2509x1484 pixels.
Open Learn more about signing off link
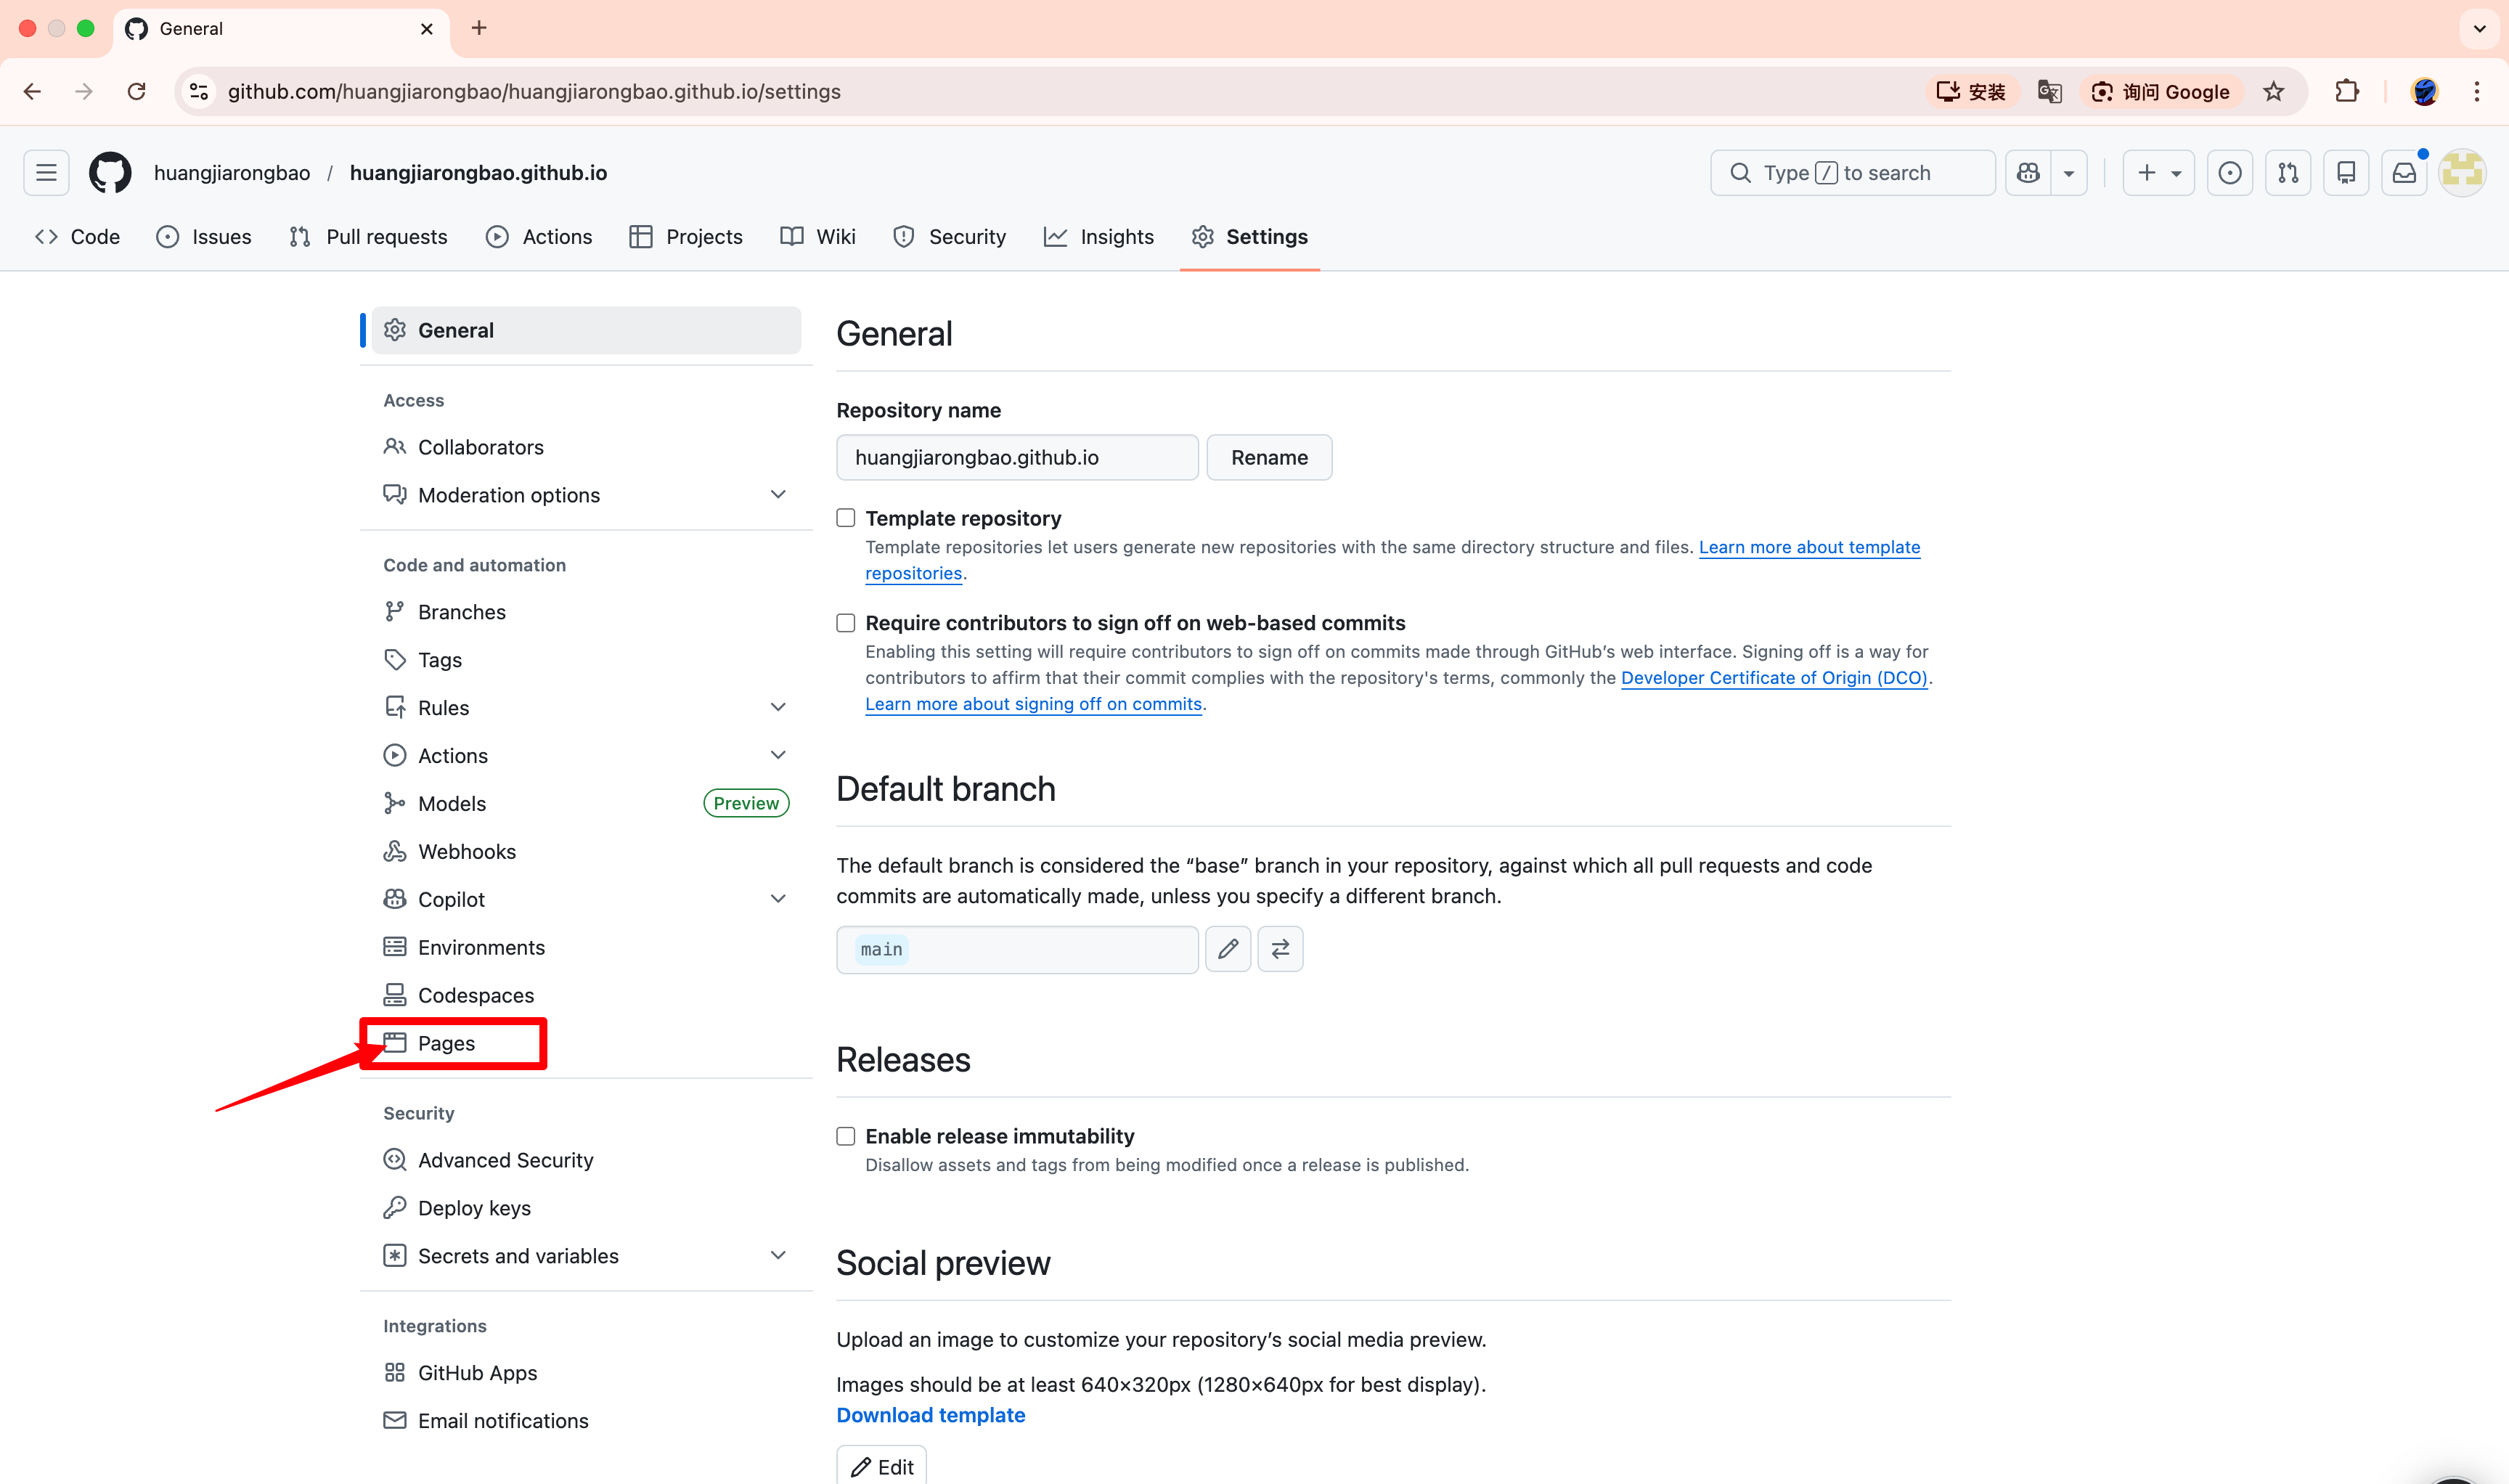click(x=1033, y=704)
